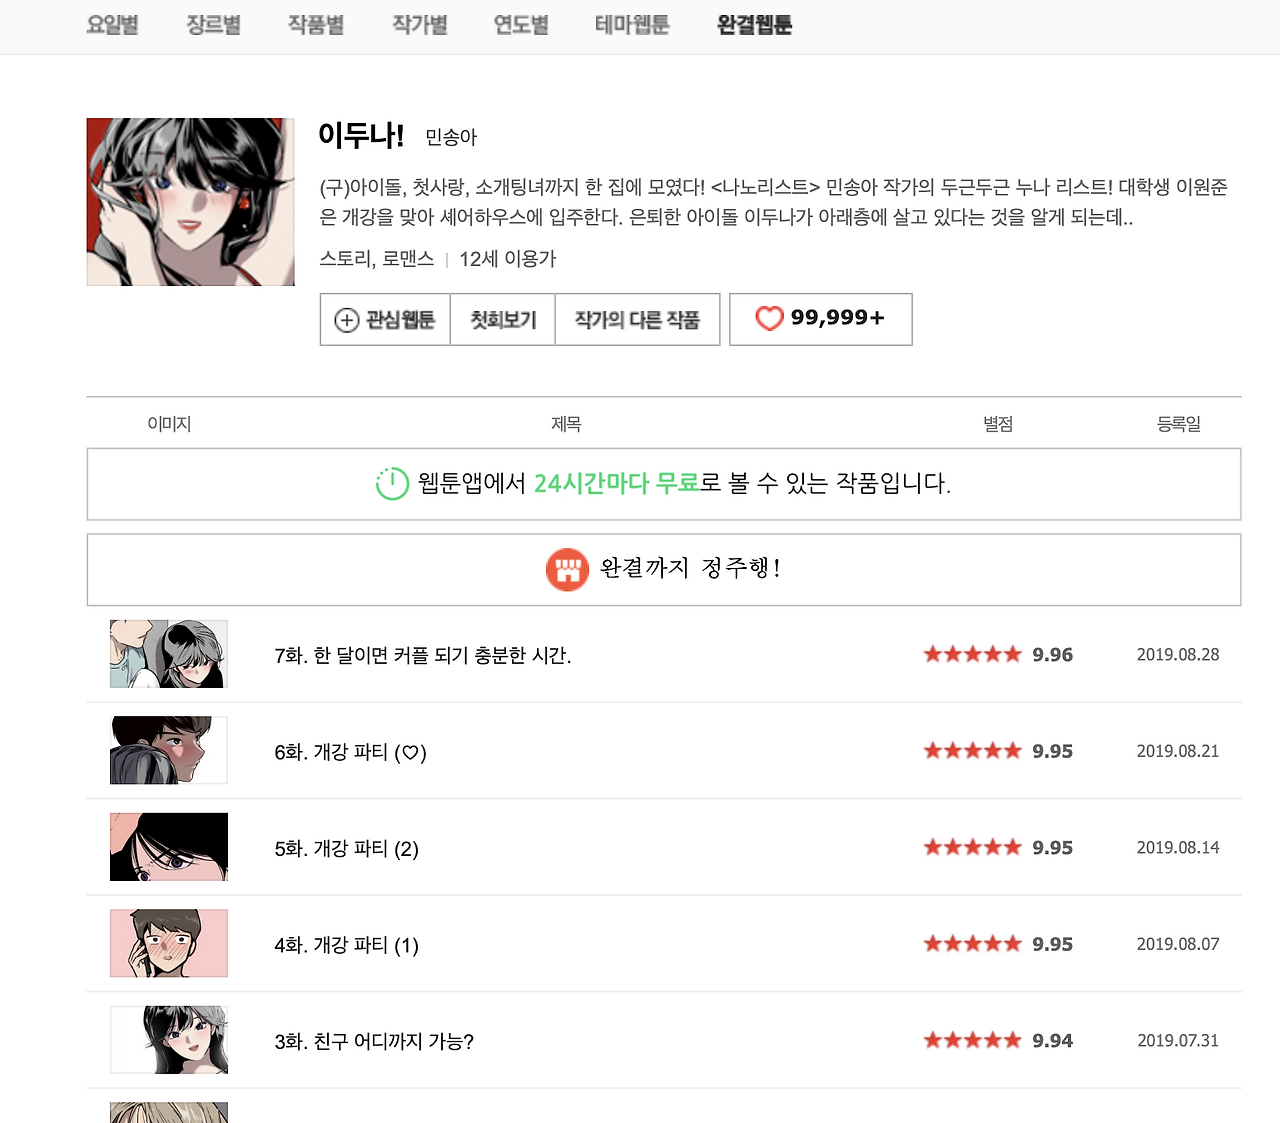This screenshot has width=1280, height=1123.
Task: Open the 연도별 tab
Action: coord(521,25)
